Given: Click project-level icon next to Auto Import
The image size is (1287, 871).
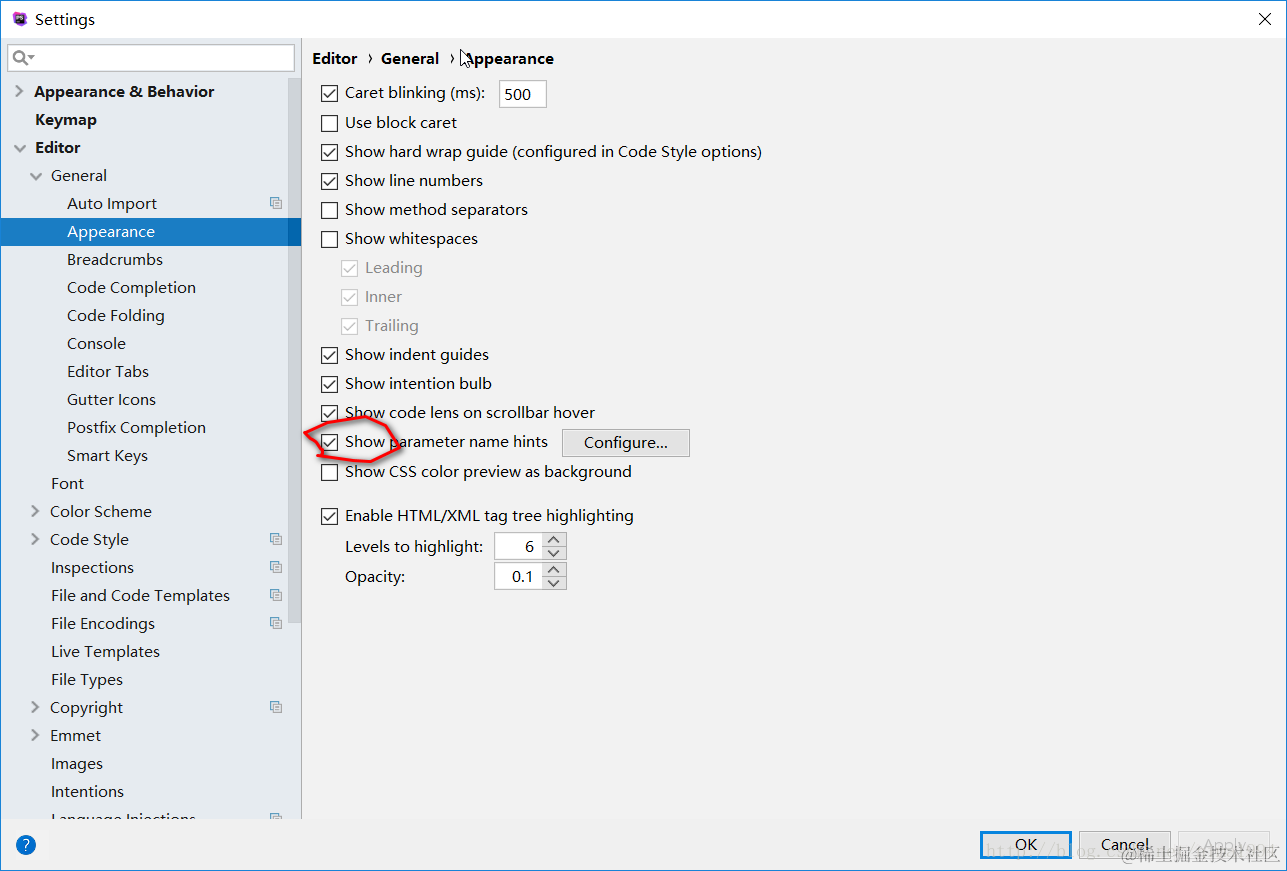Looking at the screenshot, I should pyautogui.click(x=276, y=203).
